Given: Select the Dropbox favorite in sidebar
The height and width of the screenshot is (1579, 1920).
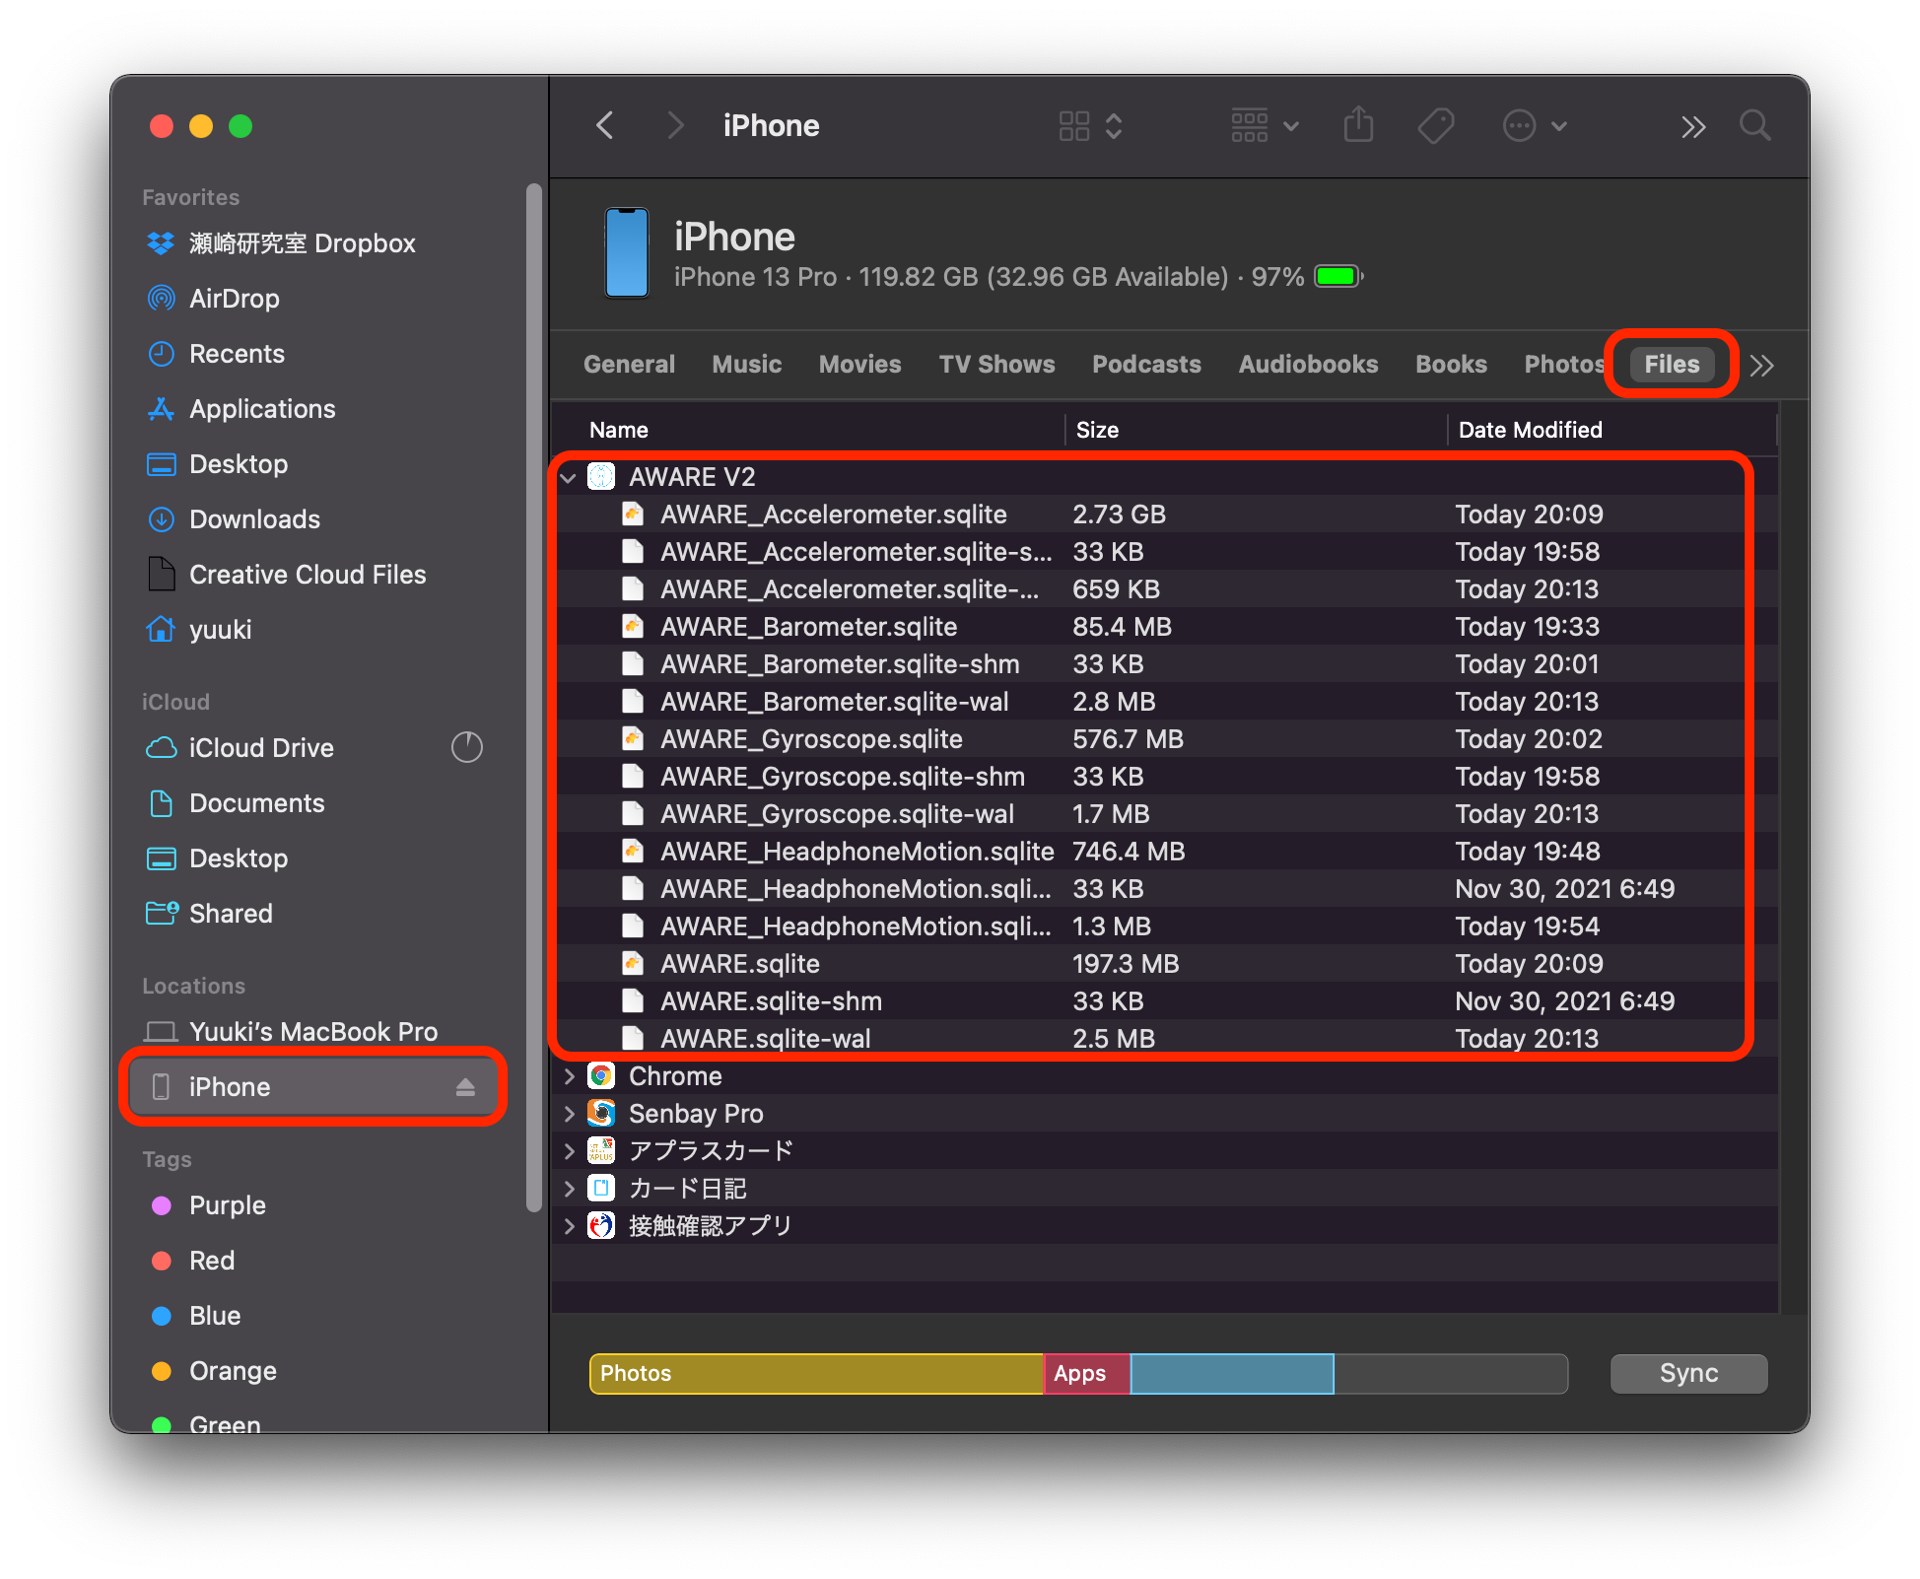Looking at the screenshot, I should tap(301, 243).
